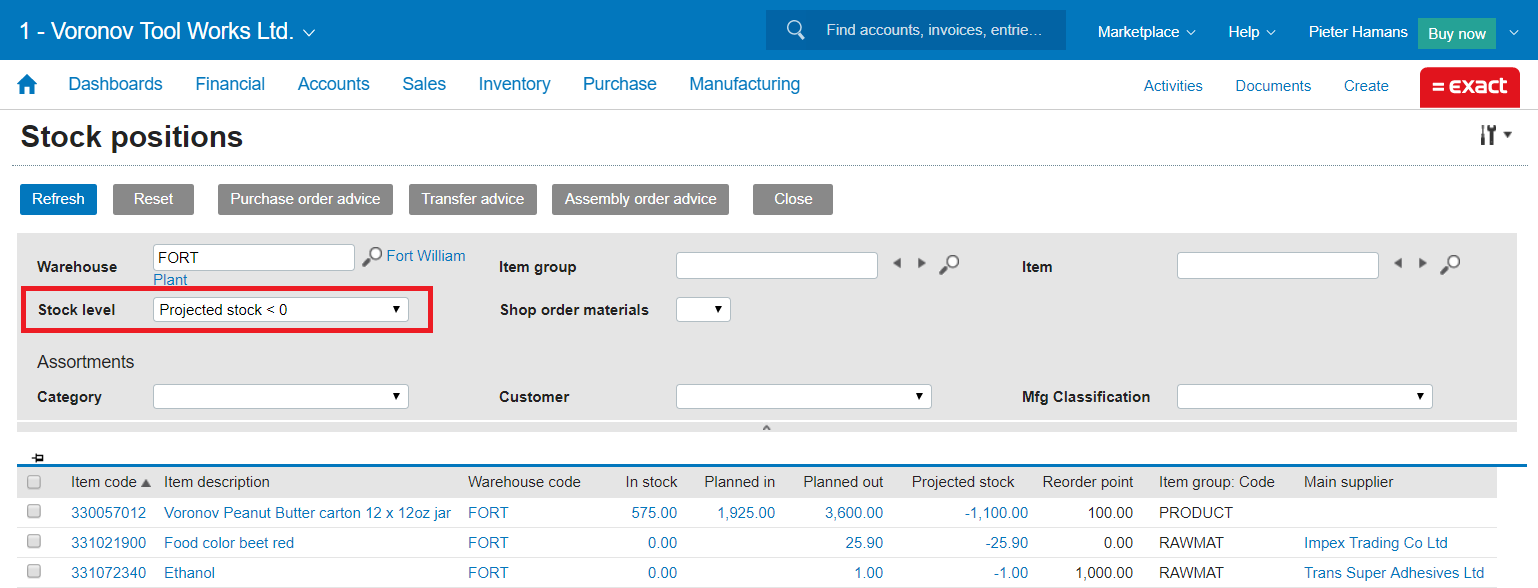Open the Shop order materials dropdown
Screen dimensions: 1538x588
click(x=703, y=310)
